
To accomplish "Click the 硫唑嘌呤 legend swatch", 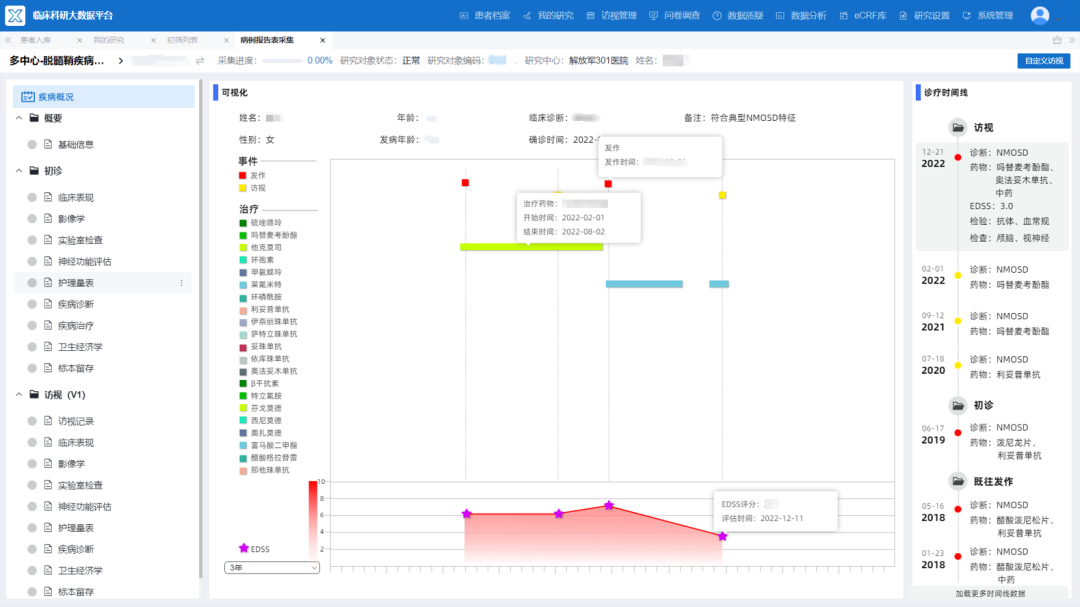I will (x=242, y=223).
